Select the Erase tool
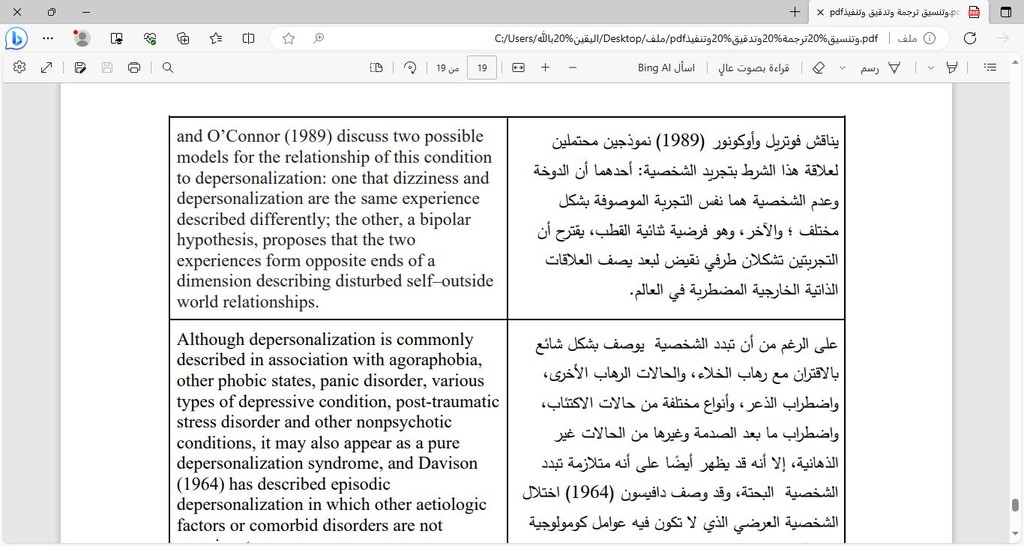The width and height of the screenshot is (1024, 546). tap(818, 67)
